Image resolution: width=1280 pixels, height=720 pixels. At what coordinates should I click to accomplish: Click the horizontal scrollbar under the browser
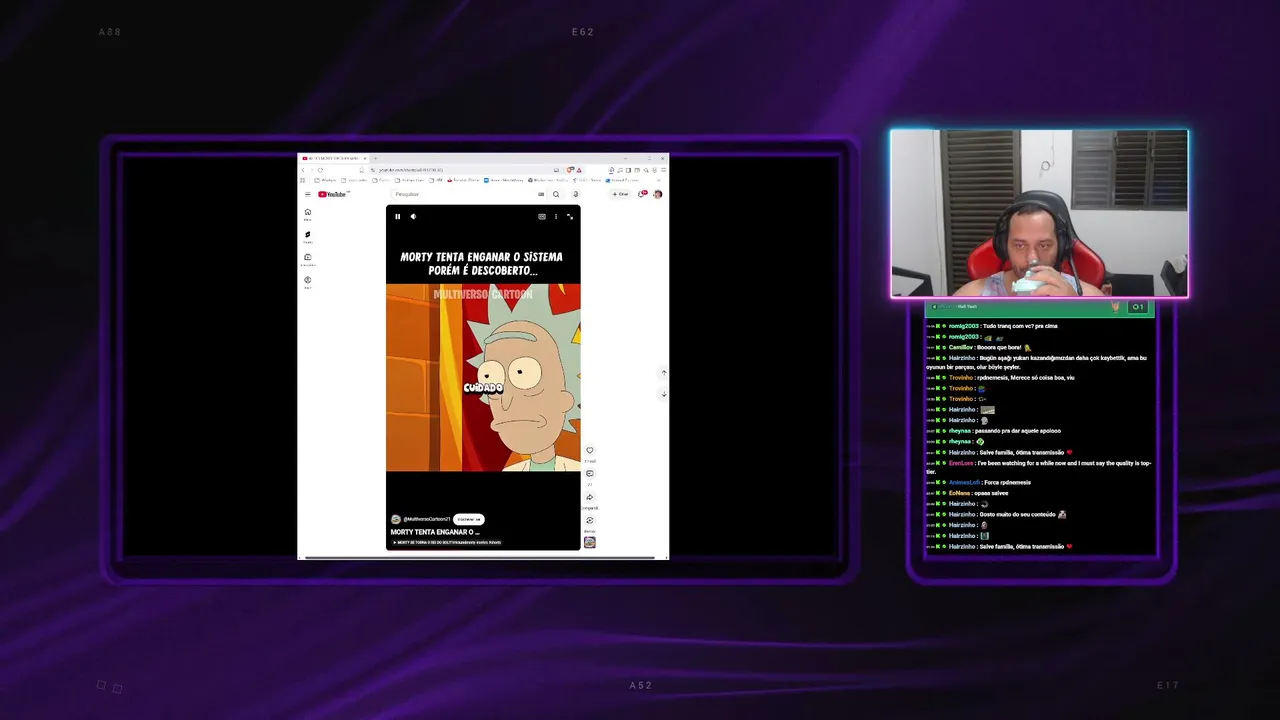click(x=480, y=557)
